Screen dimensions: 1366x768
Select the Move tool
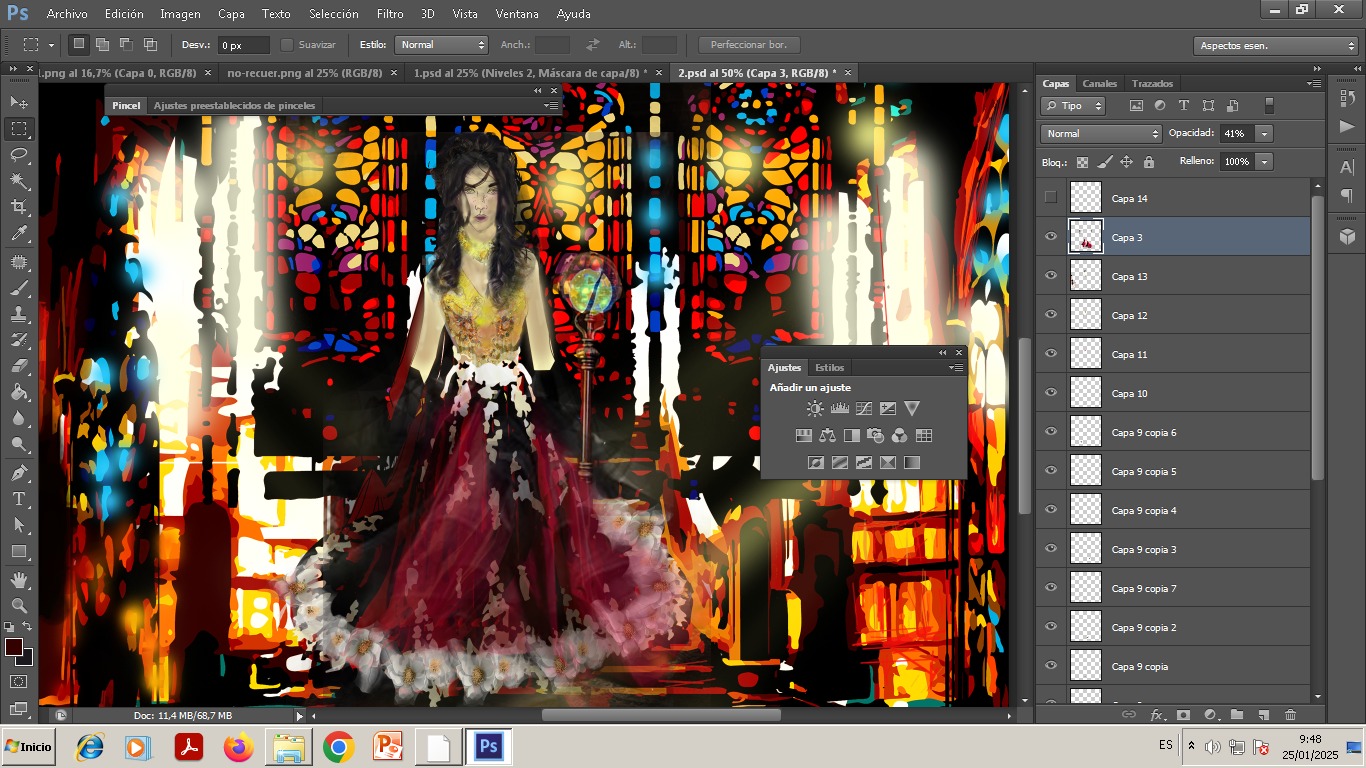pyautogui.click(x=19, y=102)
